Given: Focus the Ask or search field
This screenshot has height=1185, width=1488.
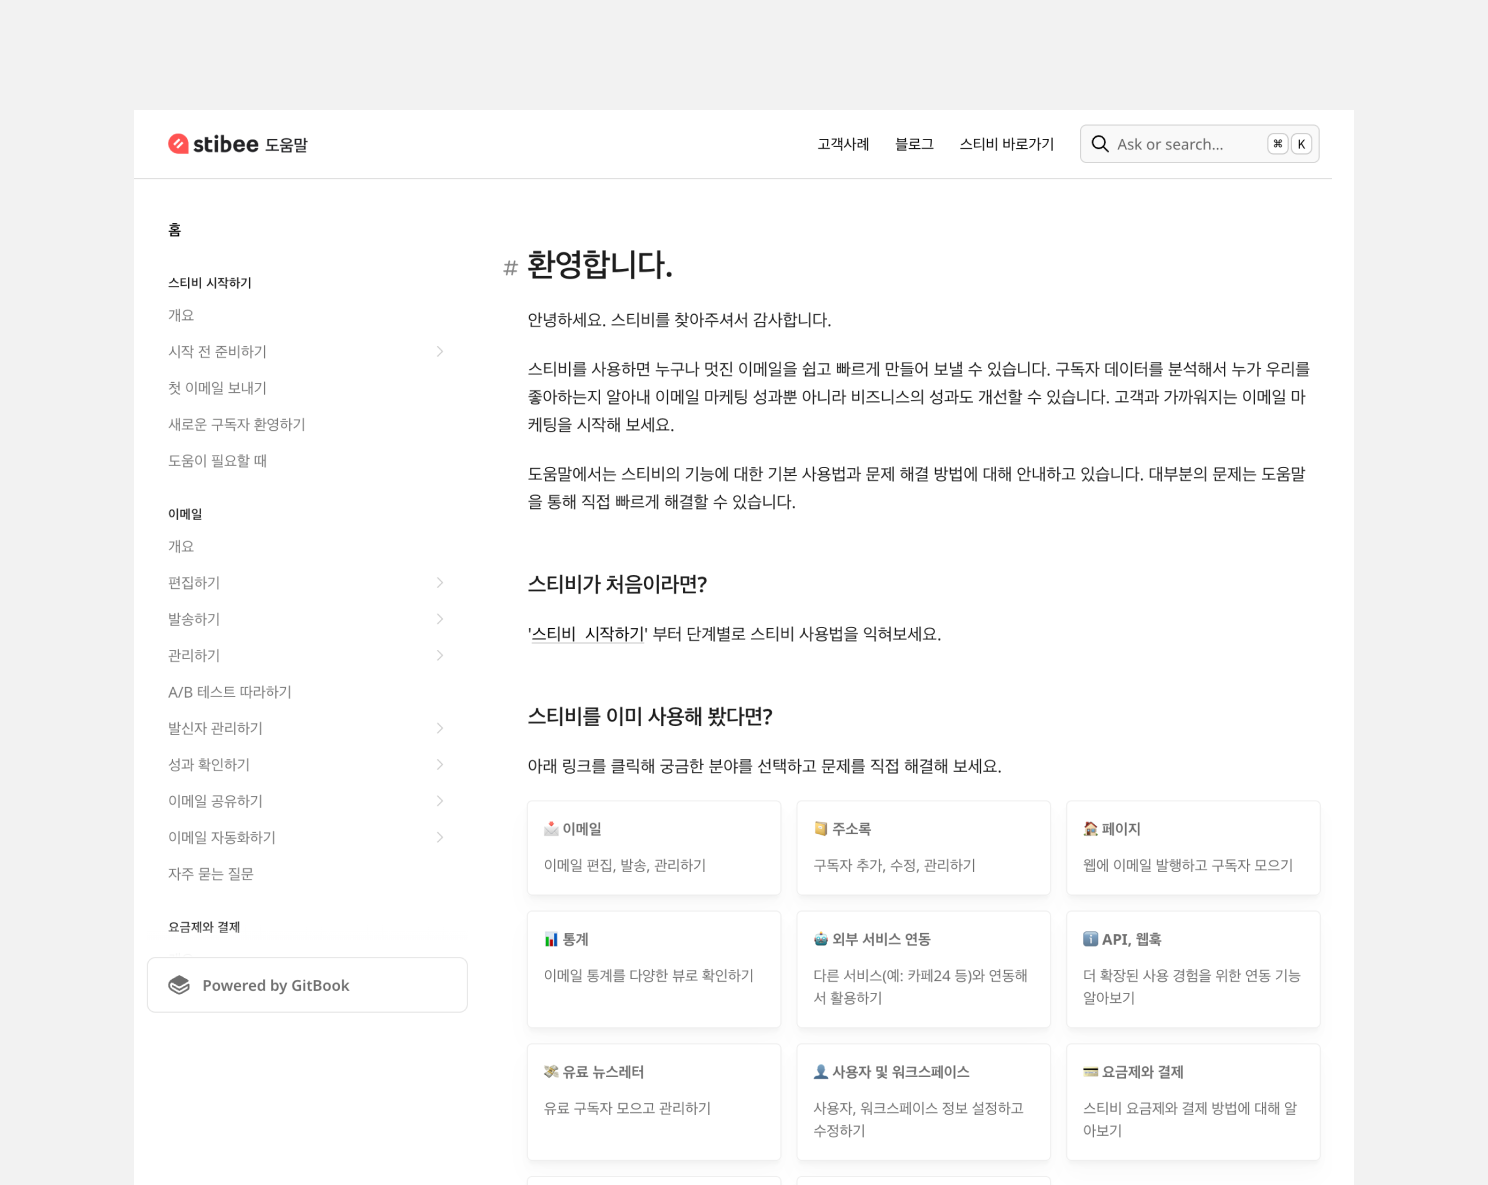Looking at the screenshot, I should pyautogui.click(x=1185, y=144).
